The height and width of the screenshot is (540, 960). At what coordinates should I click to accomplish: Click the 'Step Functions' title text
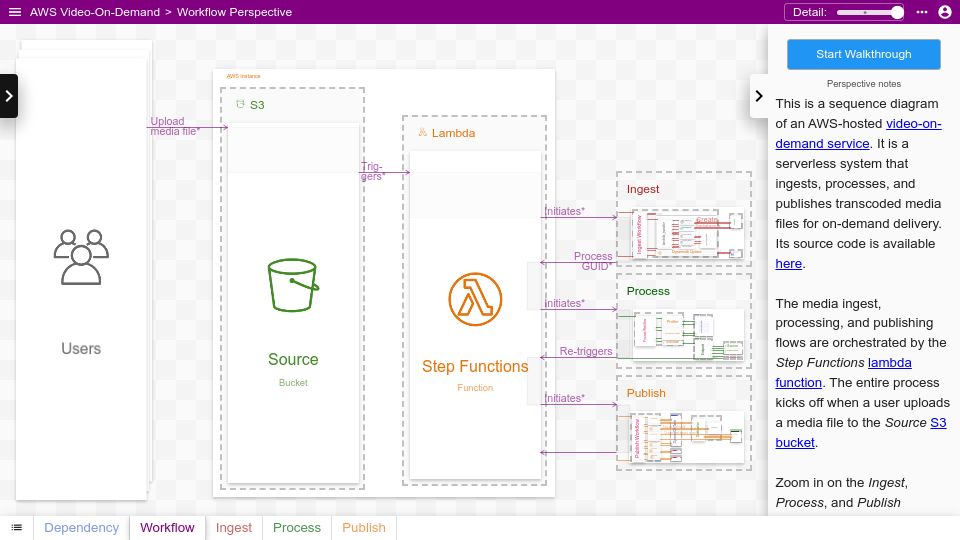(x=475, y=366)
